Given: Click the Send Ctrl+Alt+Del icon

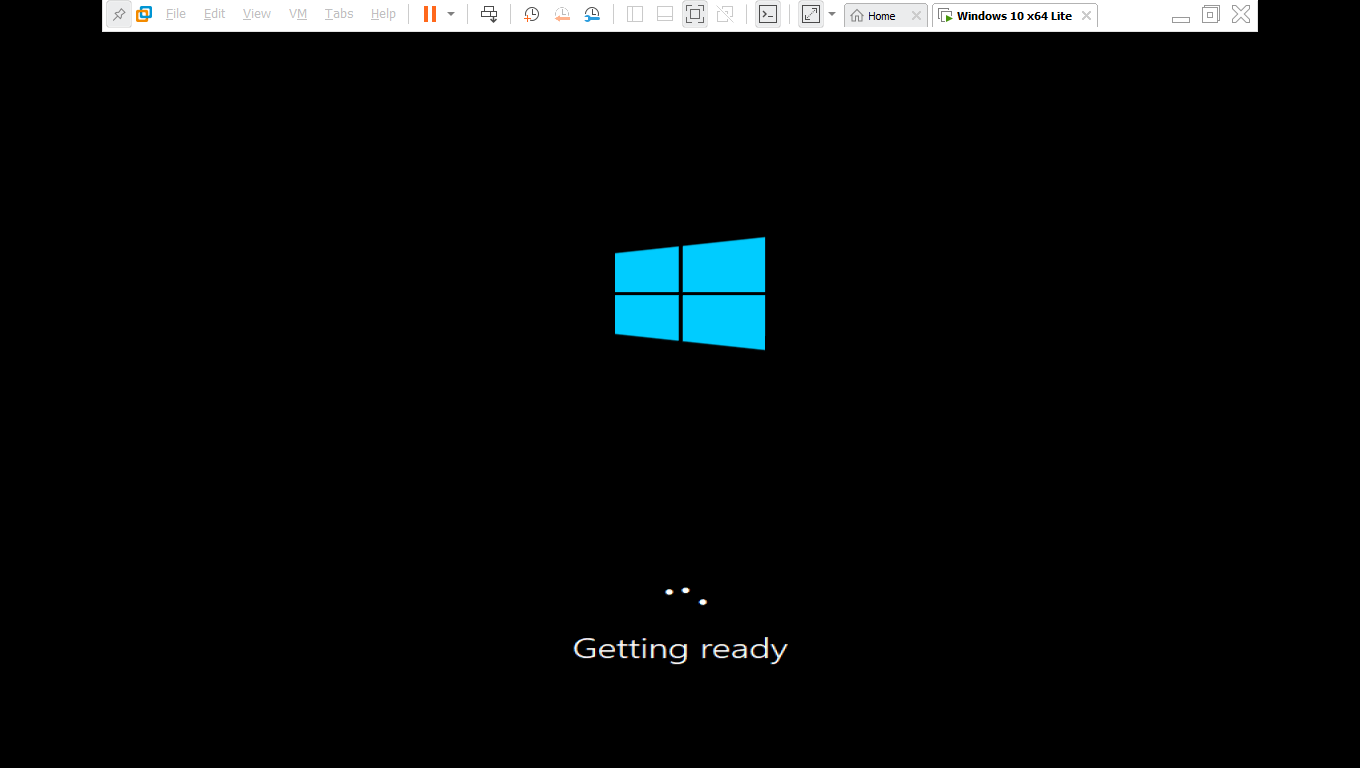Looking at the screenshot, I should coord(489,14).
